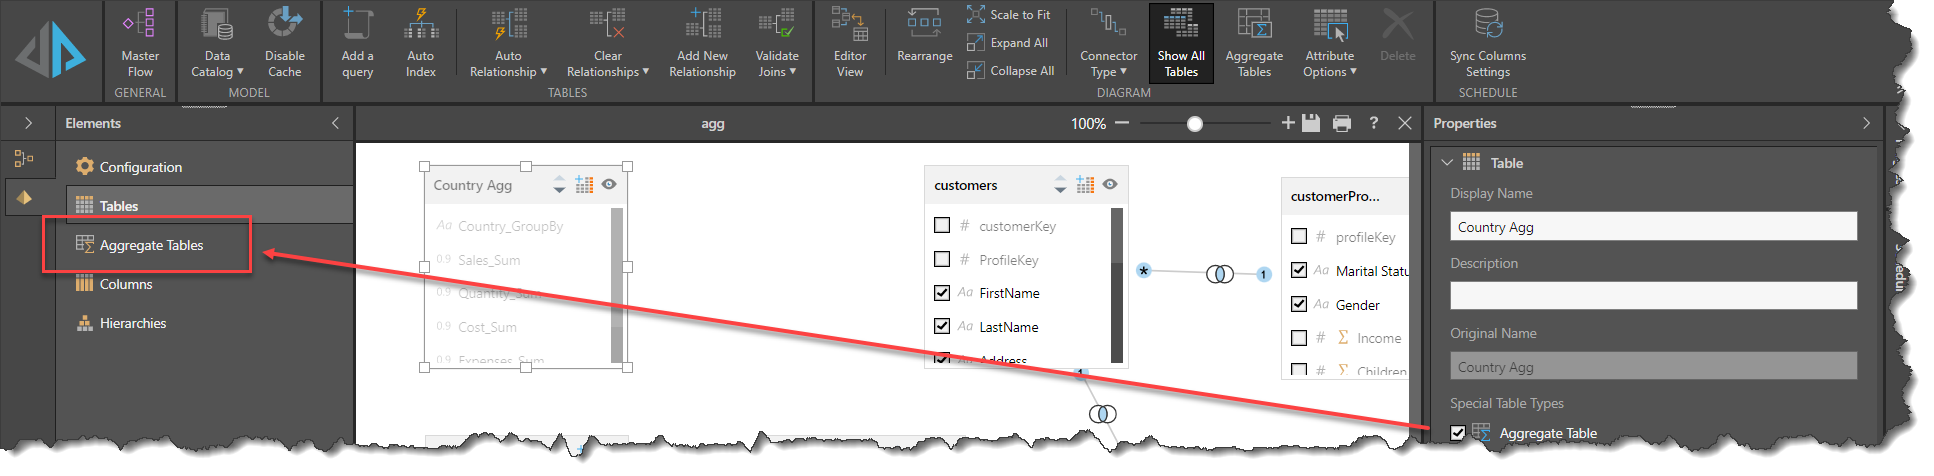Uncheck the FirstName column checkbox
1934x476 pixels.
click(x=942, y=293)
